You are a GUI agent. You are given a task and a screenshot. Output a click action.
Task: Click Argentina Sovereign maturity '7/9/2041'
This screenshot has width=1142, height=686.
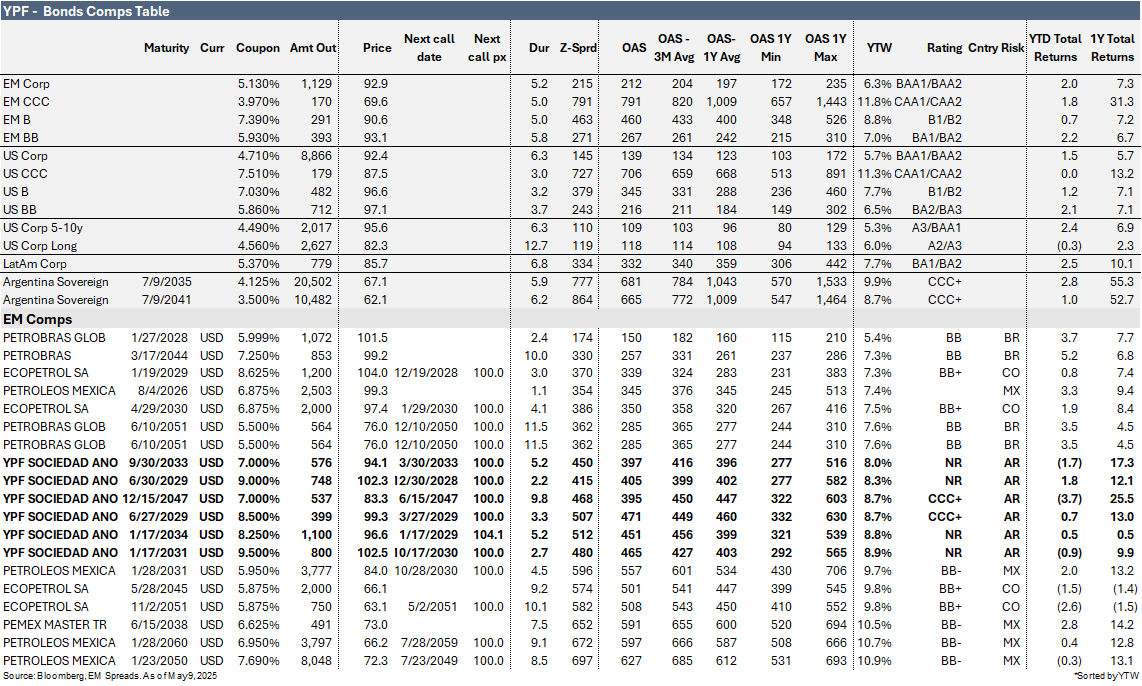pos(165,300)
